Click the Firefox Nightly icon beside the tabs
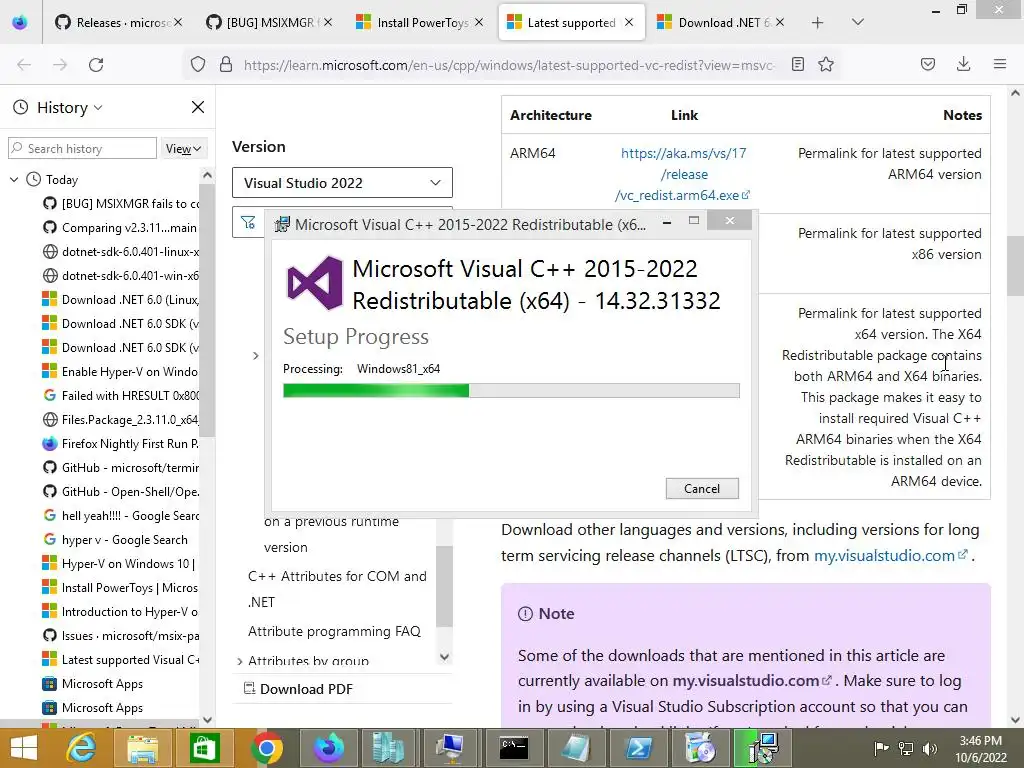Viewport: 1024px width, 768px height. 20,23
